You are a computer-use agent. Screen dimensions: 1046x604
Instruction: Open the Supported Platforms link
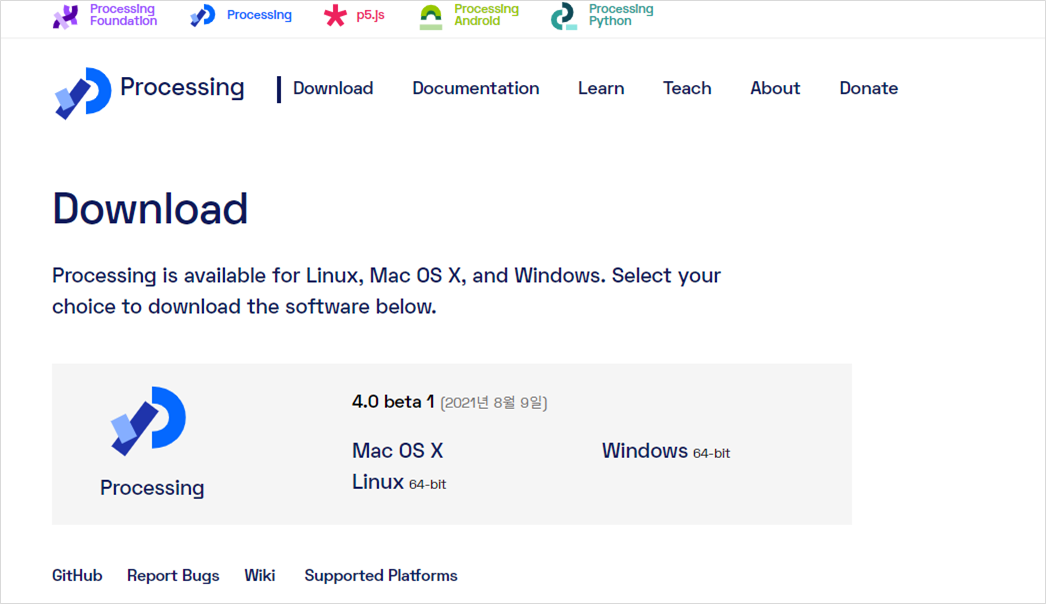coord(381,576)
